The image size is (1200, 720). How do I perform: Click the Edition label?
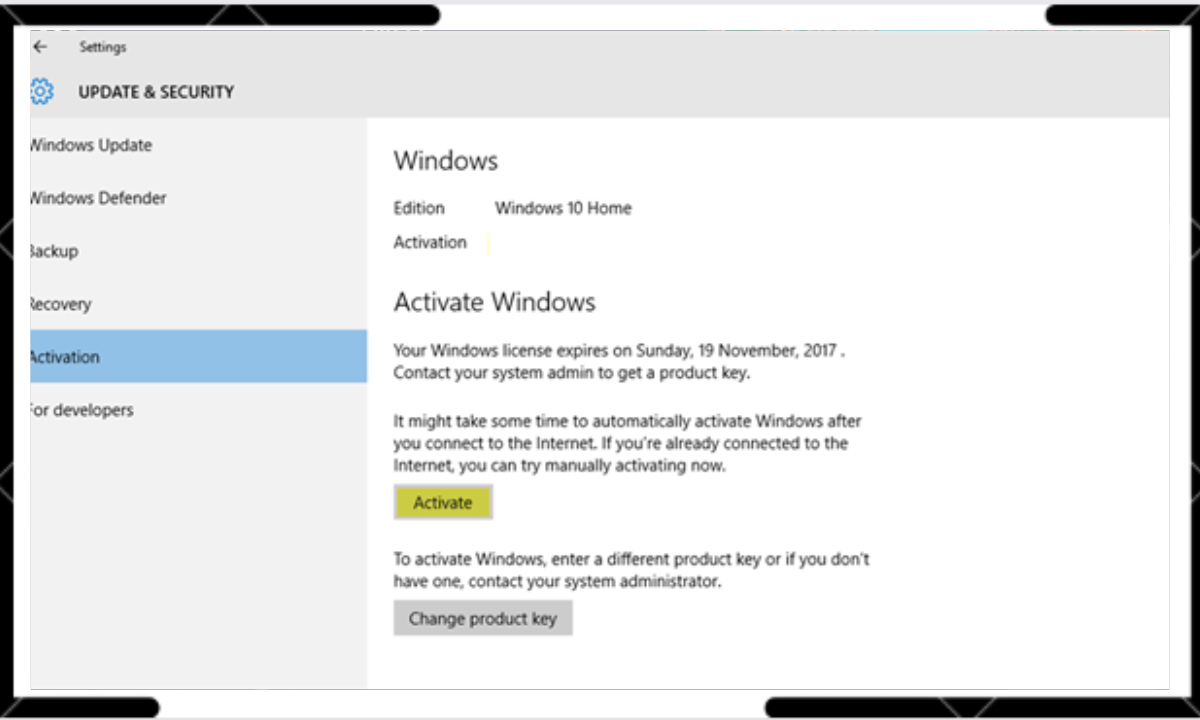419,208
